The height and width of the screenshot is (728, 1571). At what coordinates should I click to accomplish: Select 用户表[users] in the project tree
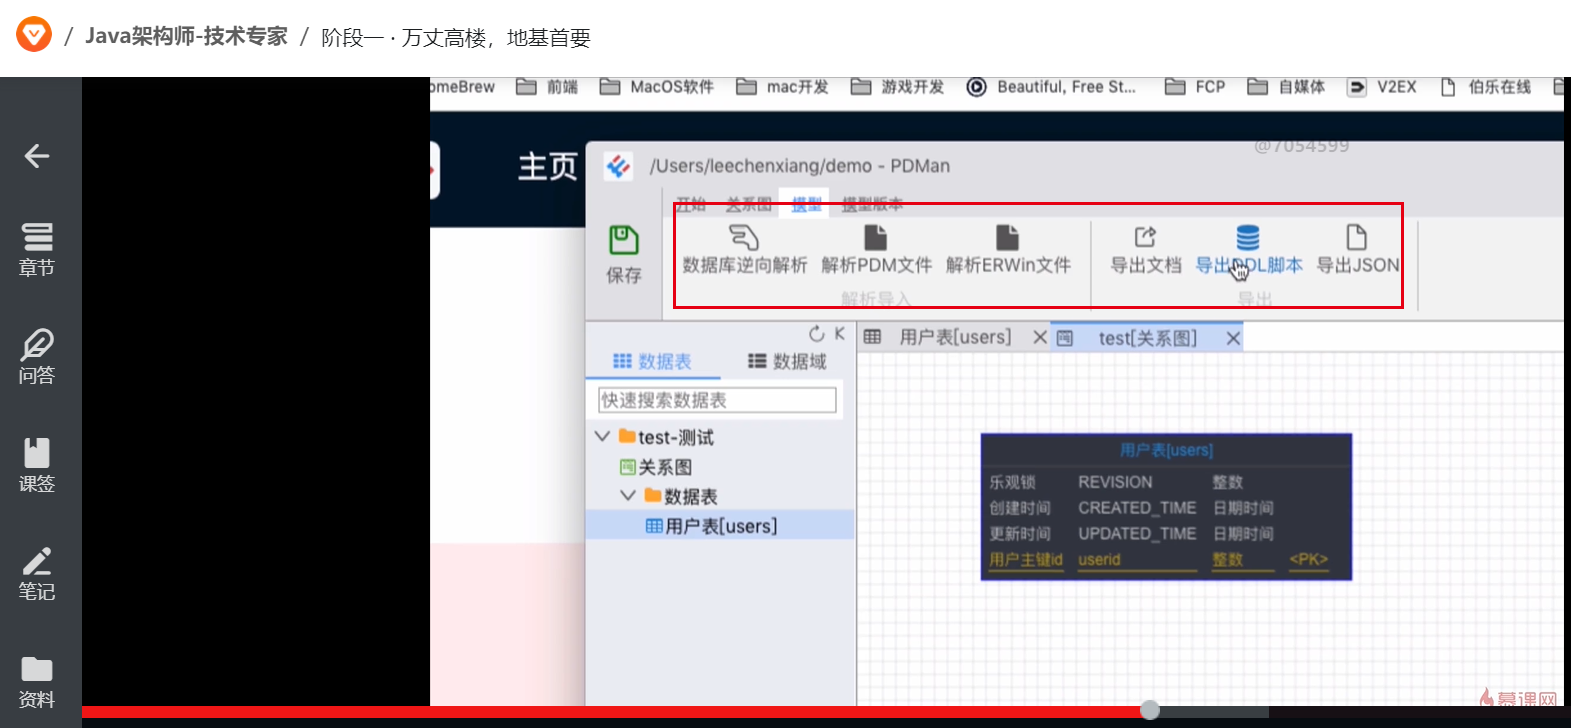712,526
